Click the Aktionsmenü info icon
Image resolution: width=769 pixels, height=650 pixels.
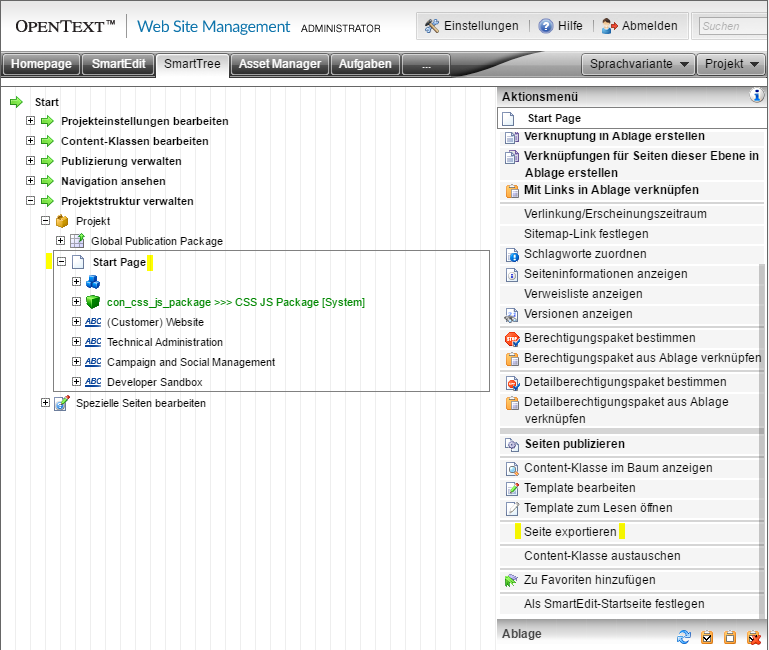[756, 95]
